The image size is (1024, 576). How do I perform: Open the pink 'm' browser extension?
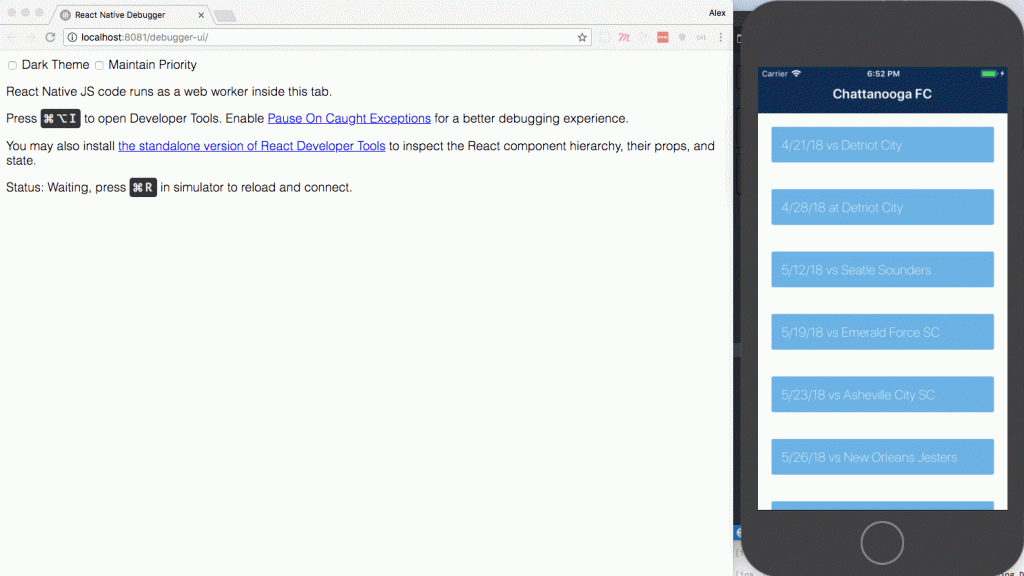point(624,37)
